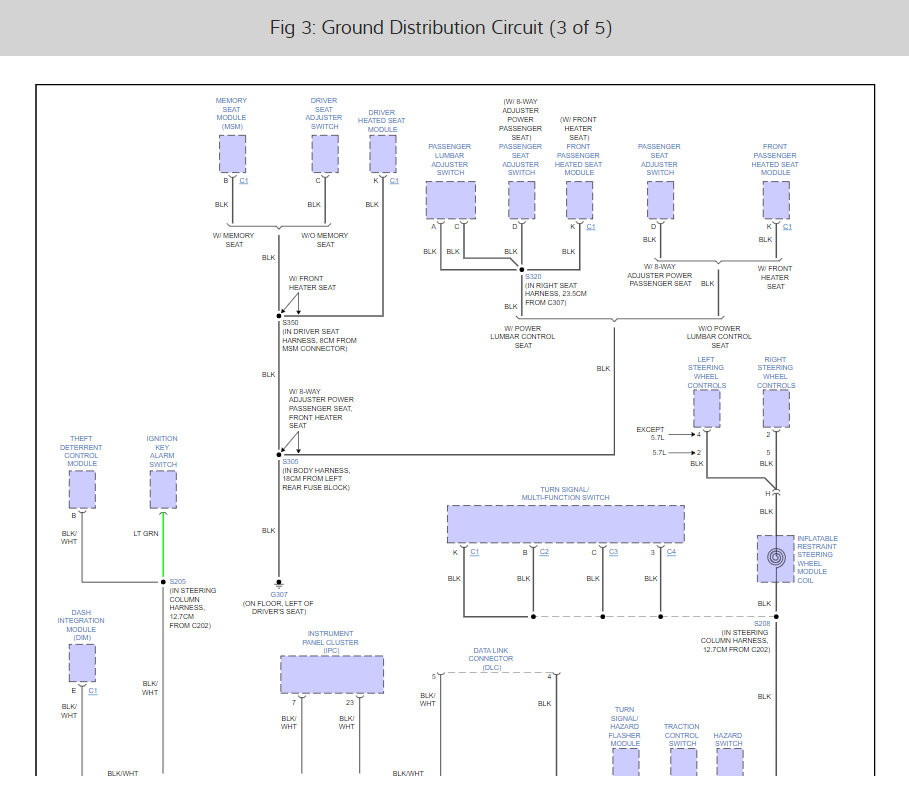909x804 pixels.
Task: Click the Turn Signal/Hazard Flasher Module box
Action: tap(626, 762)
